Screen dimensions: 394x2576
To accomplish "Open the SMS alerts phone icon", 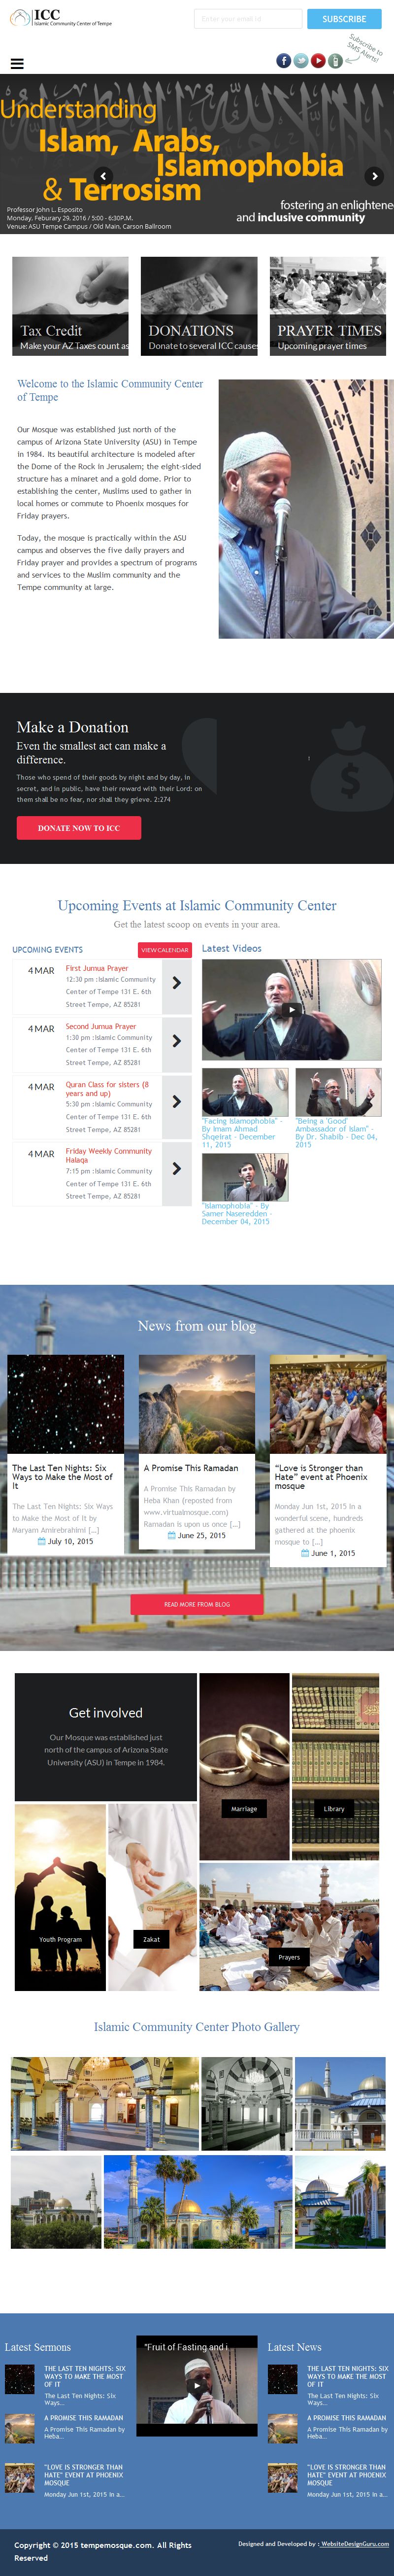I will [335, 61].
